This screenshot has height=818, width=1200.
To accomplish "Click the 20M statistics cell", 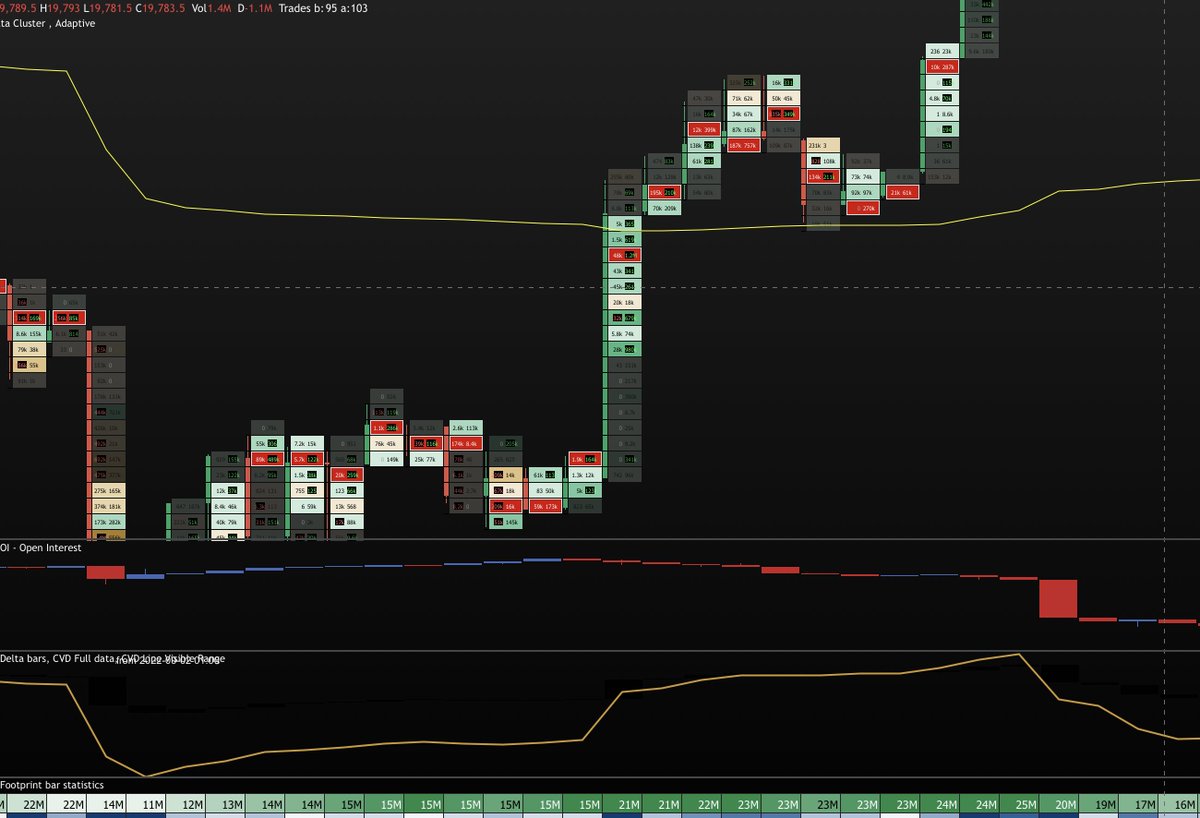I will (1060, 805).
